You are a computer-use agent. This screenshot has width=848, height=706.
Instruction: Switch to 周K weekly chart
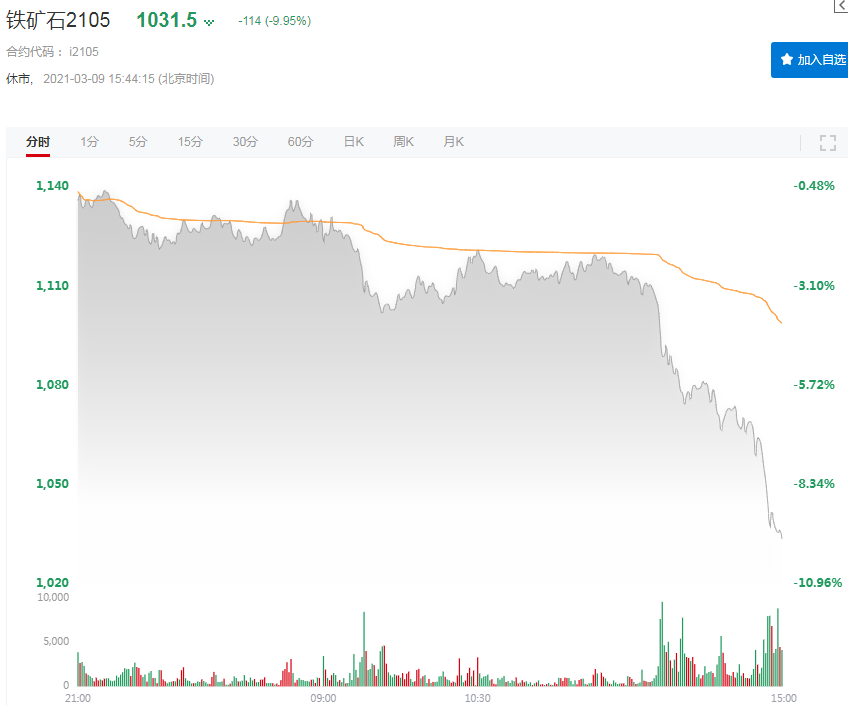403,142
